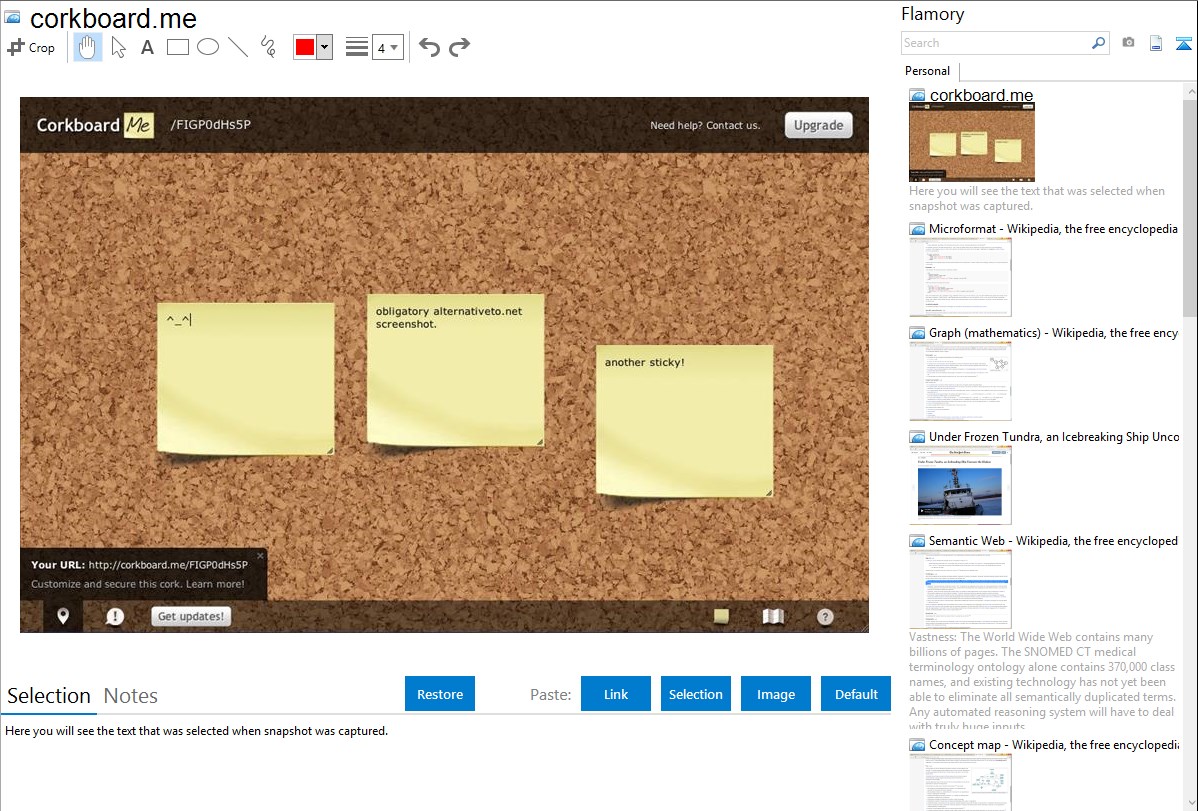Image resolution: width=1198 pixels, height=811 pixels.
Task: Click the location pin icon on corkboard
Action: [x=63, y=616]
